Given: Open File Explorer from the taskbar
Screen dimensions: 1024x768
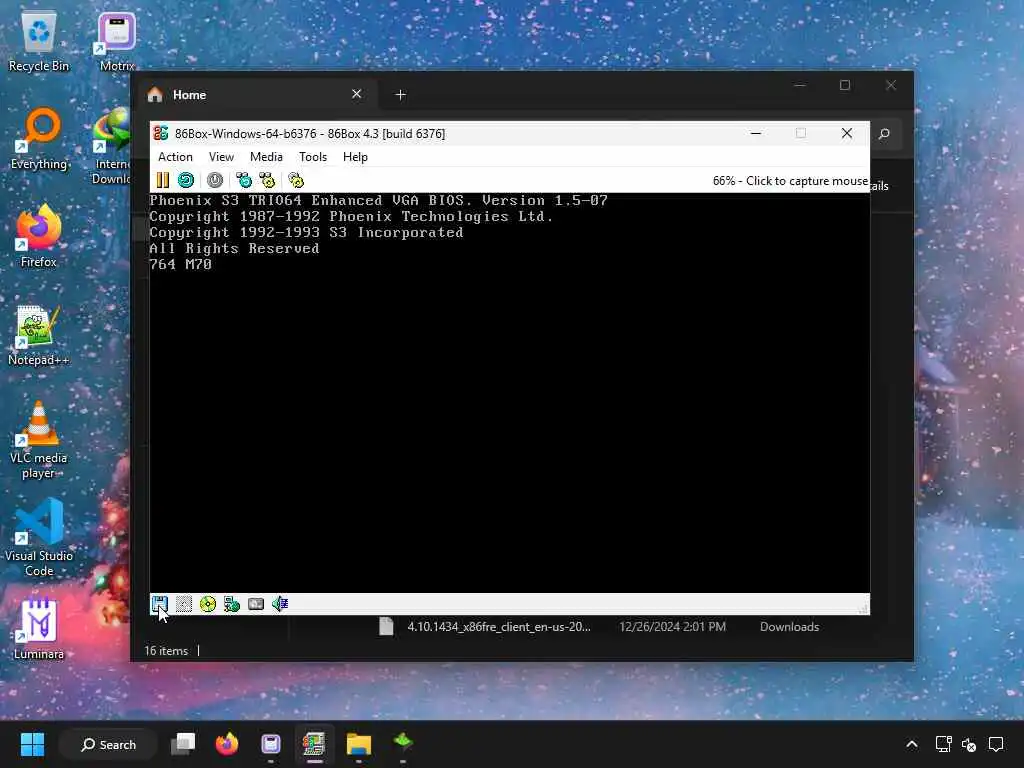Looking at the screenshot, I should tap(359, 744).
